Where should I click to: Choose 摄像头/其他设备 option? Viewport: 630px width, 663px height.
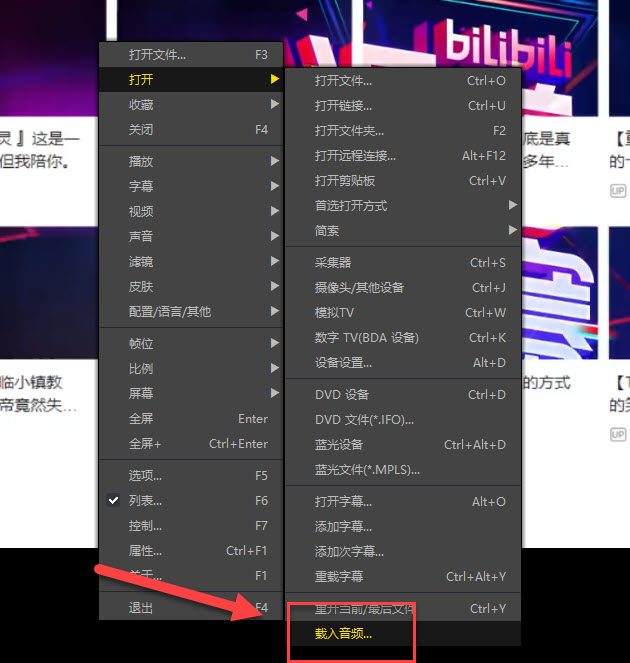click(359, 288)
